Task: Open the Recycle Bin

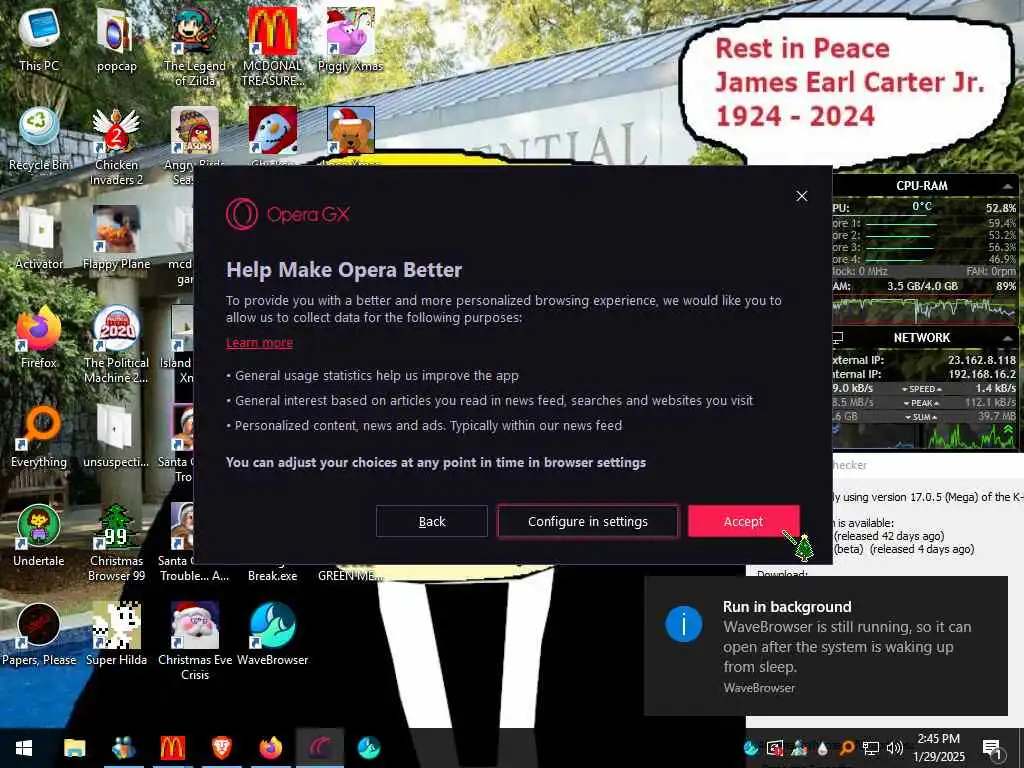Action: click(x=39, y=139)
